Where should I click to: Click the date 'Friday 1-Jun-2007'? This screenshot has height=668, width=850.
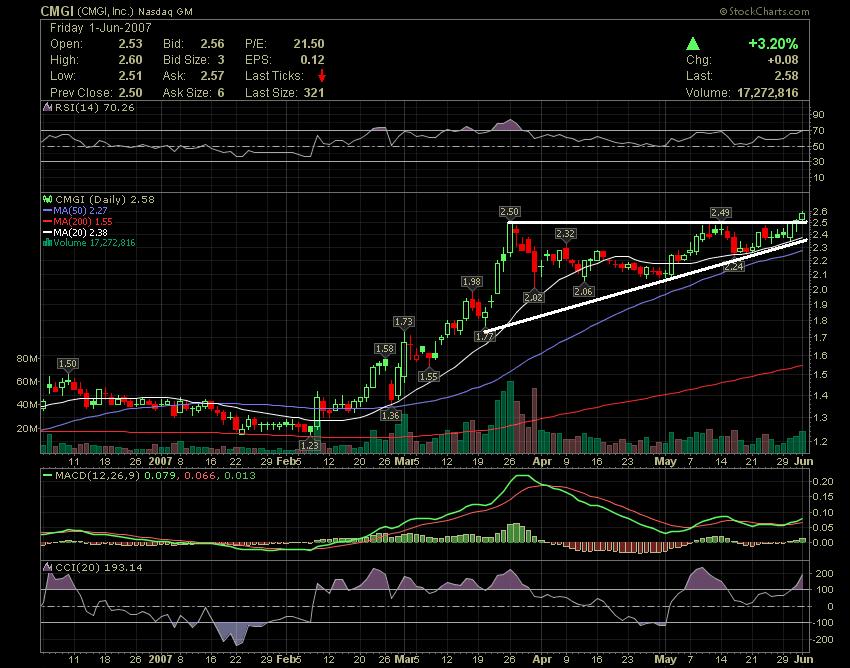101,28
